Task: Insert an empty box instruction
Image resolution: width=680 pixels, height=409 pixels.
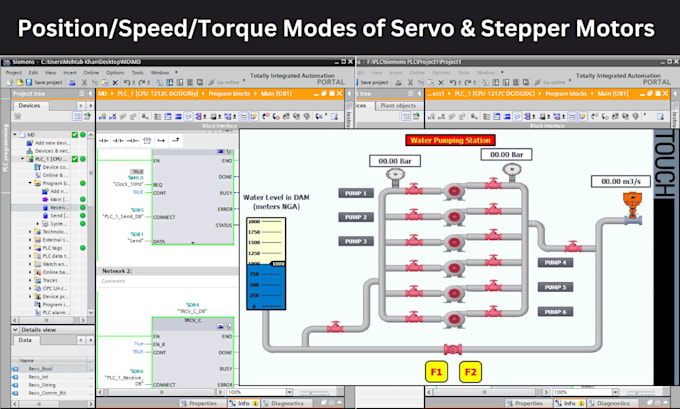Action: tap(147, 141)
